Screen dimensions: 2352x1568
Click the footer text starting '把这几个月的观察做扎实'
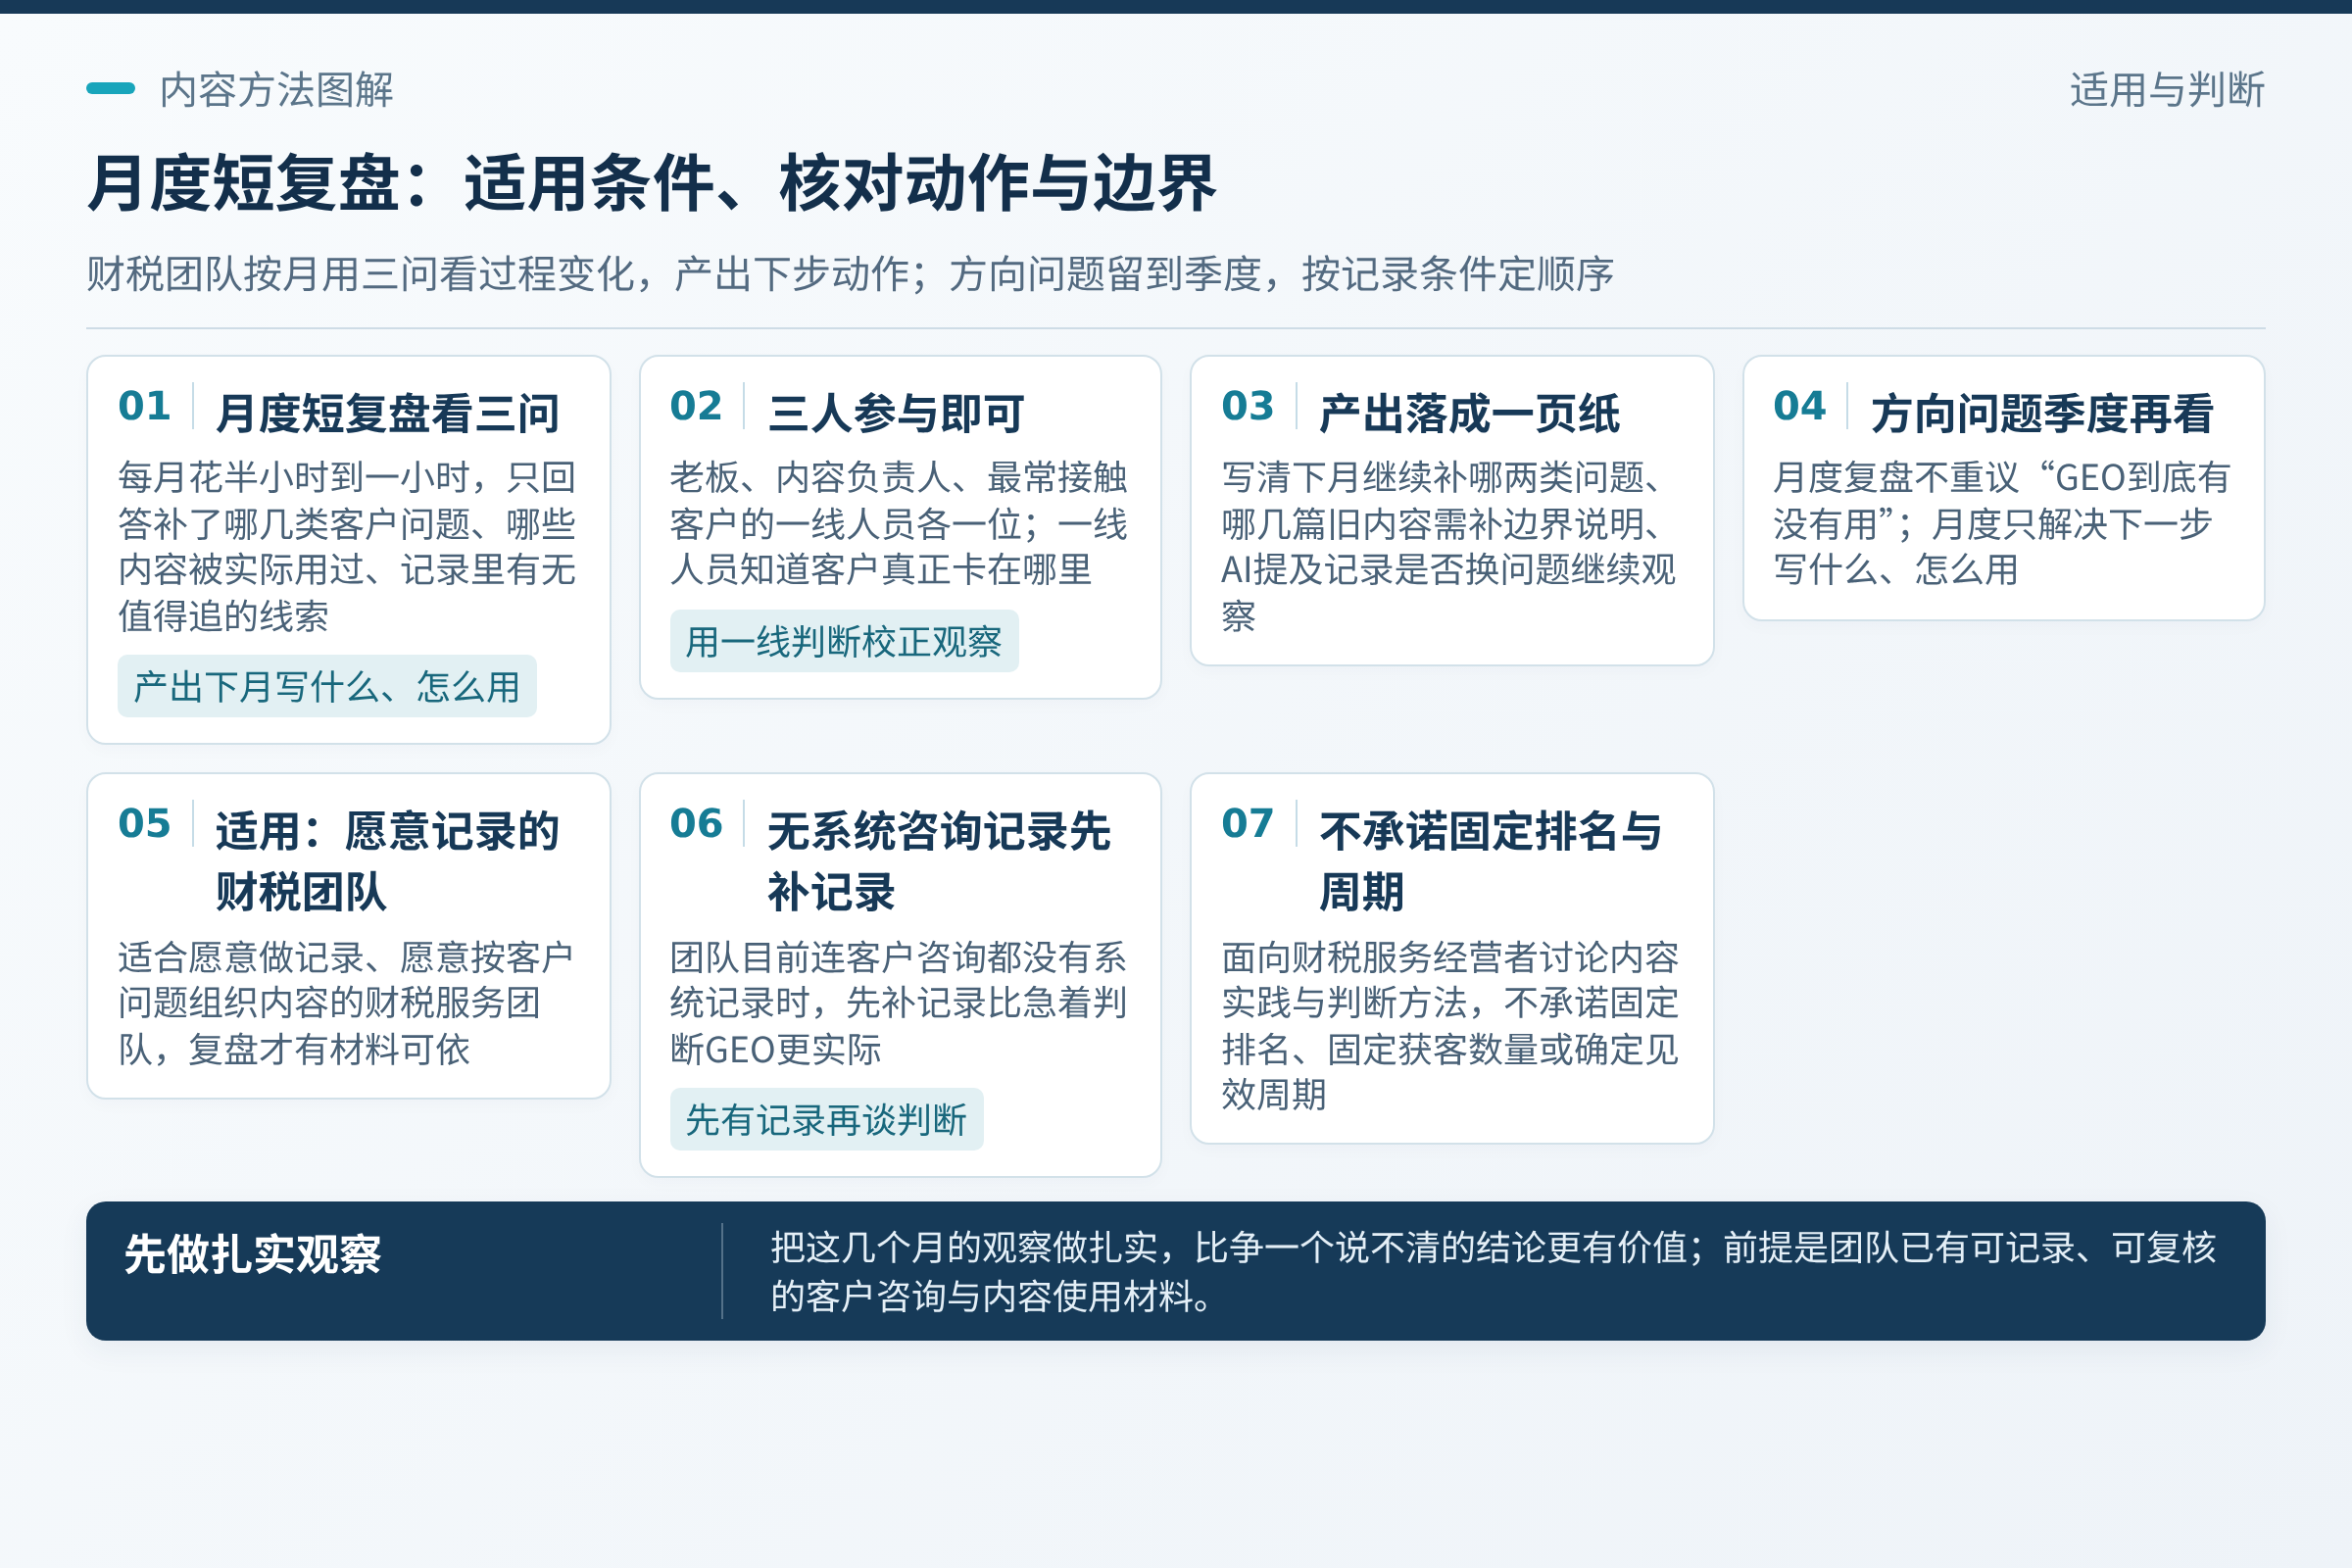click(x=1493, y=1272)
